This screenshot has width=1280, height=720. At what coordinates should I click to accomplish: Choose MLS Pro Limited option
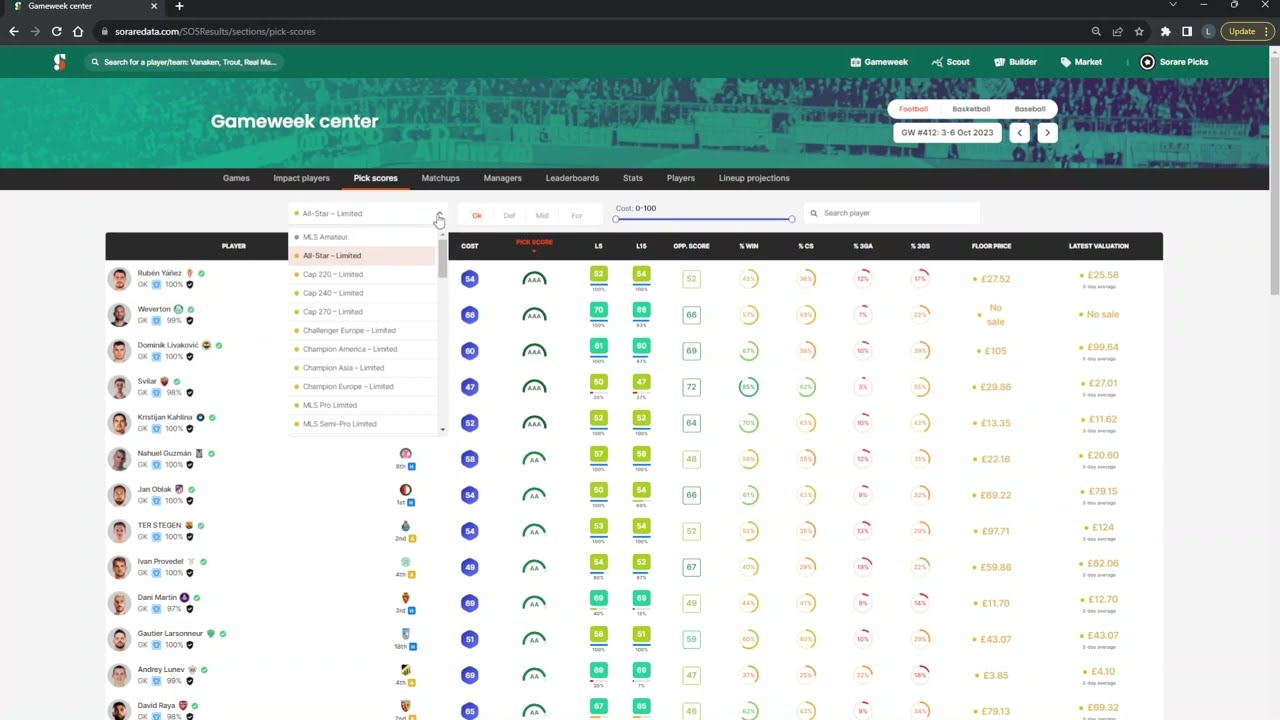363,405
